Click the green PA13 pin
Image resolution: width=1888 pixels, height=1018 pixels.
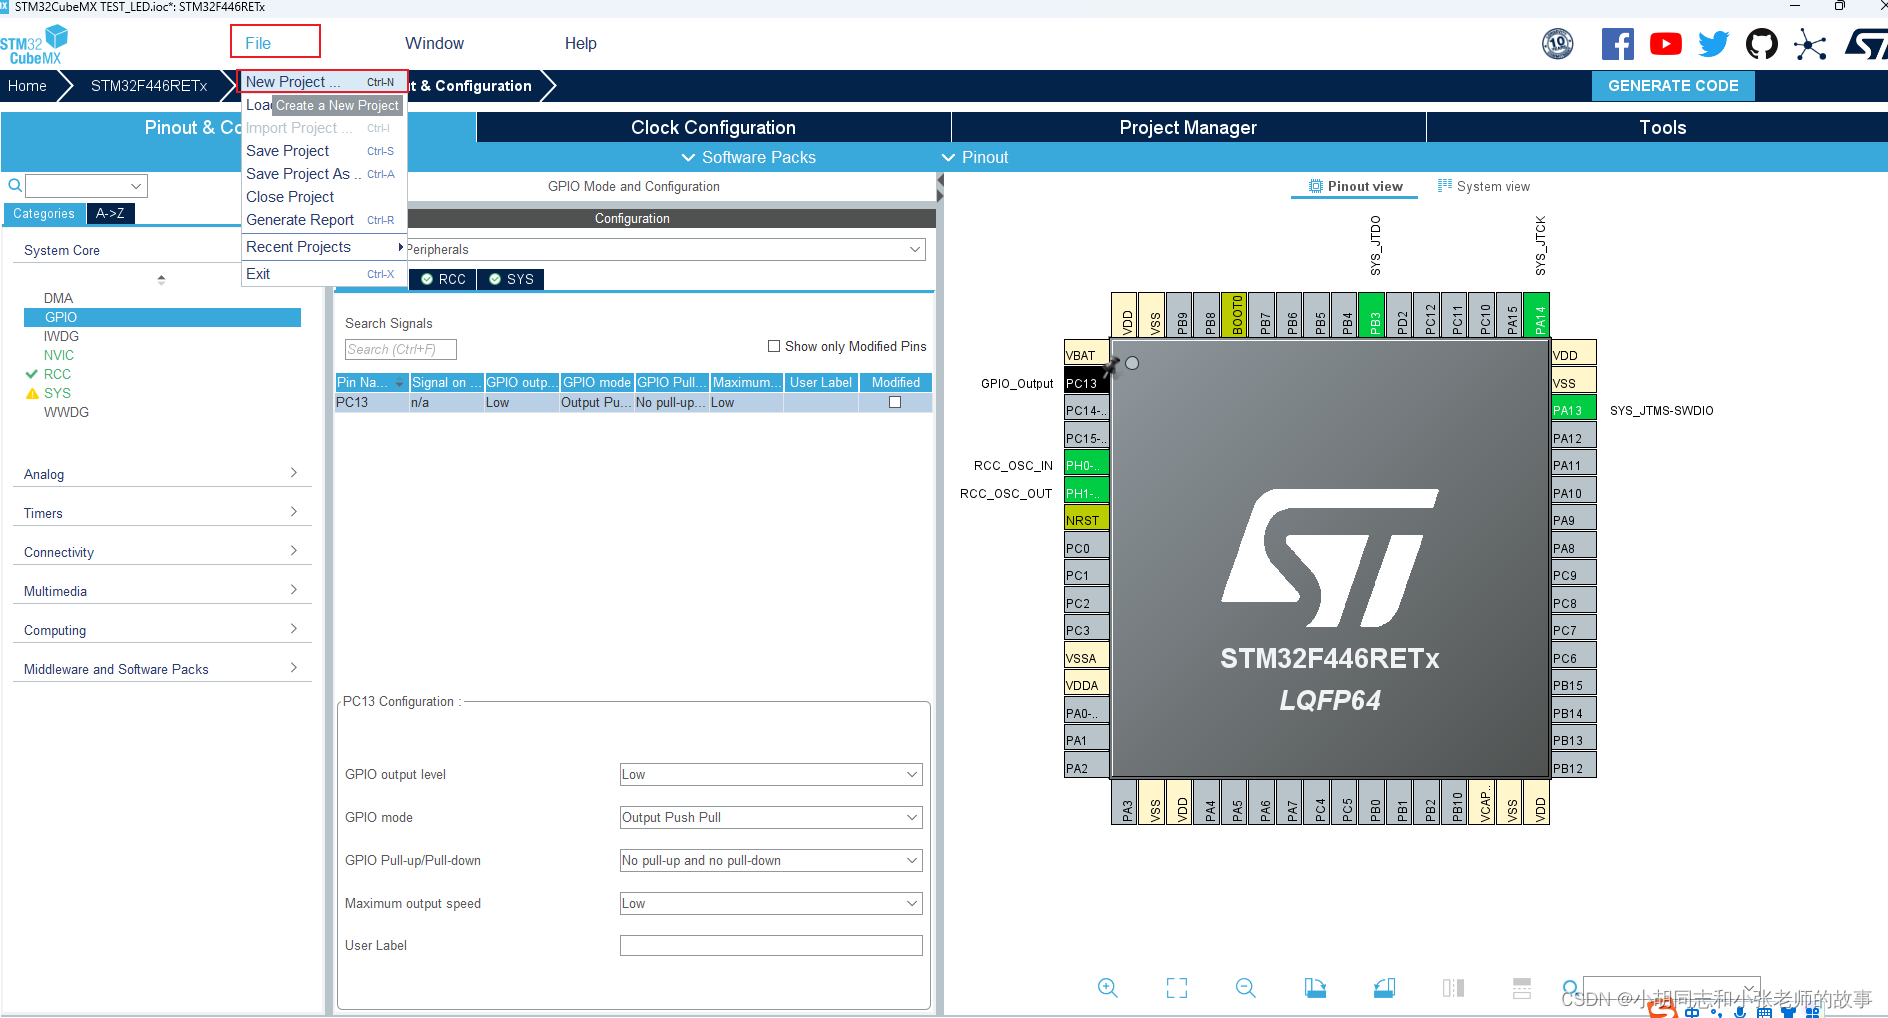click(1574, 410)
